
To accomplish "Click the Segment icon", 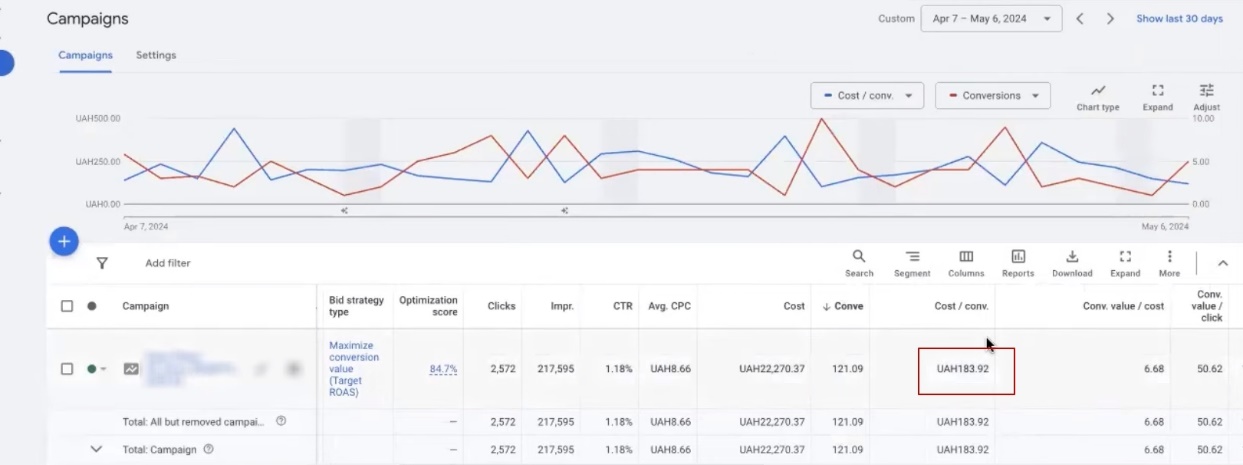I will pyautogui.click(x=912, y=263).
